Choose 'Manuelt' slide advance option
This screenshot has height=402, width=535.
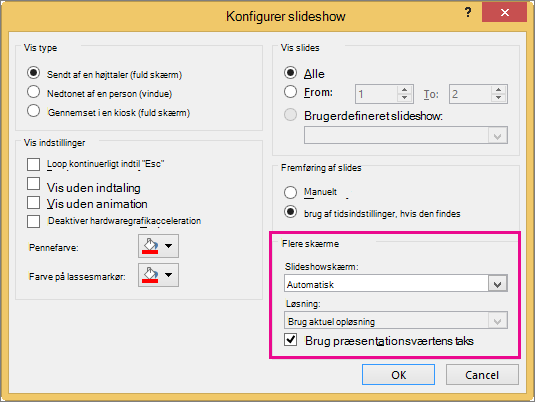(x=290, y=192)
